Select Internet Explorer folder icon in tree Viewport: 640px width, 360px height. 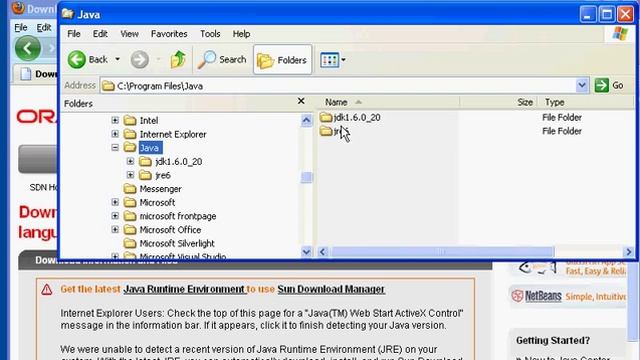tap(130, 134)
